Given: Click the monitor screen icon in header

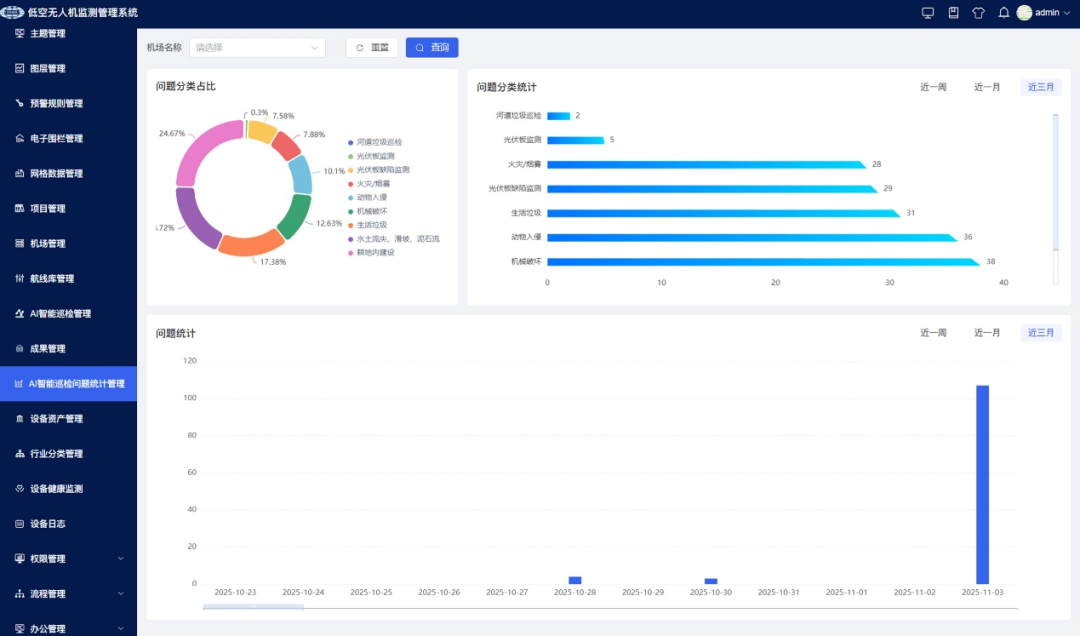Looking at the screenshot, I should [927, 13].
